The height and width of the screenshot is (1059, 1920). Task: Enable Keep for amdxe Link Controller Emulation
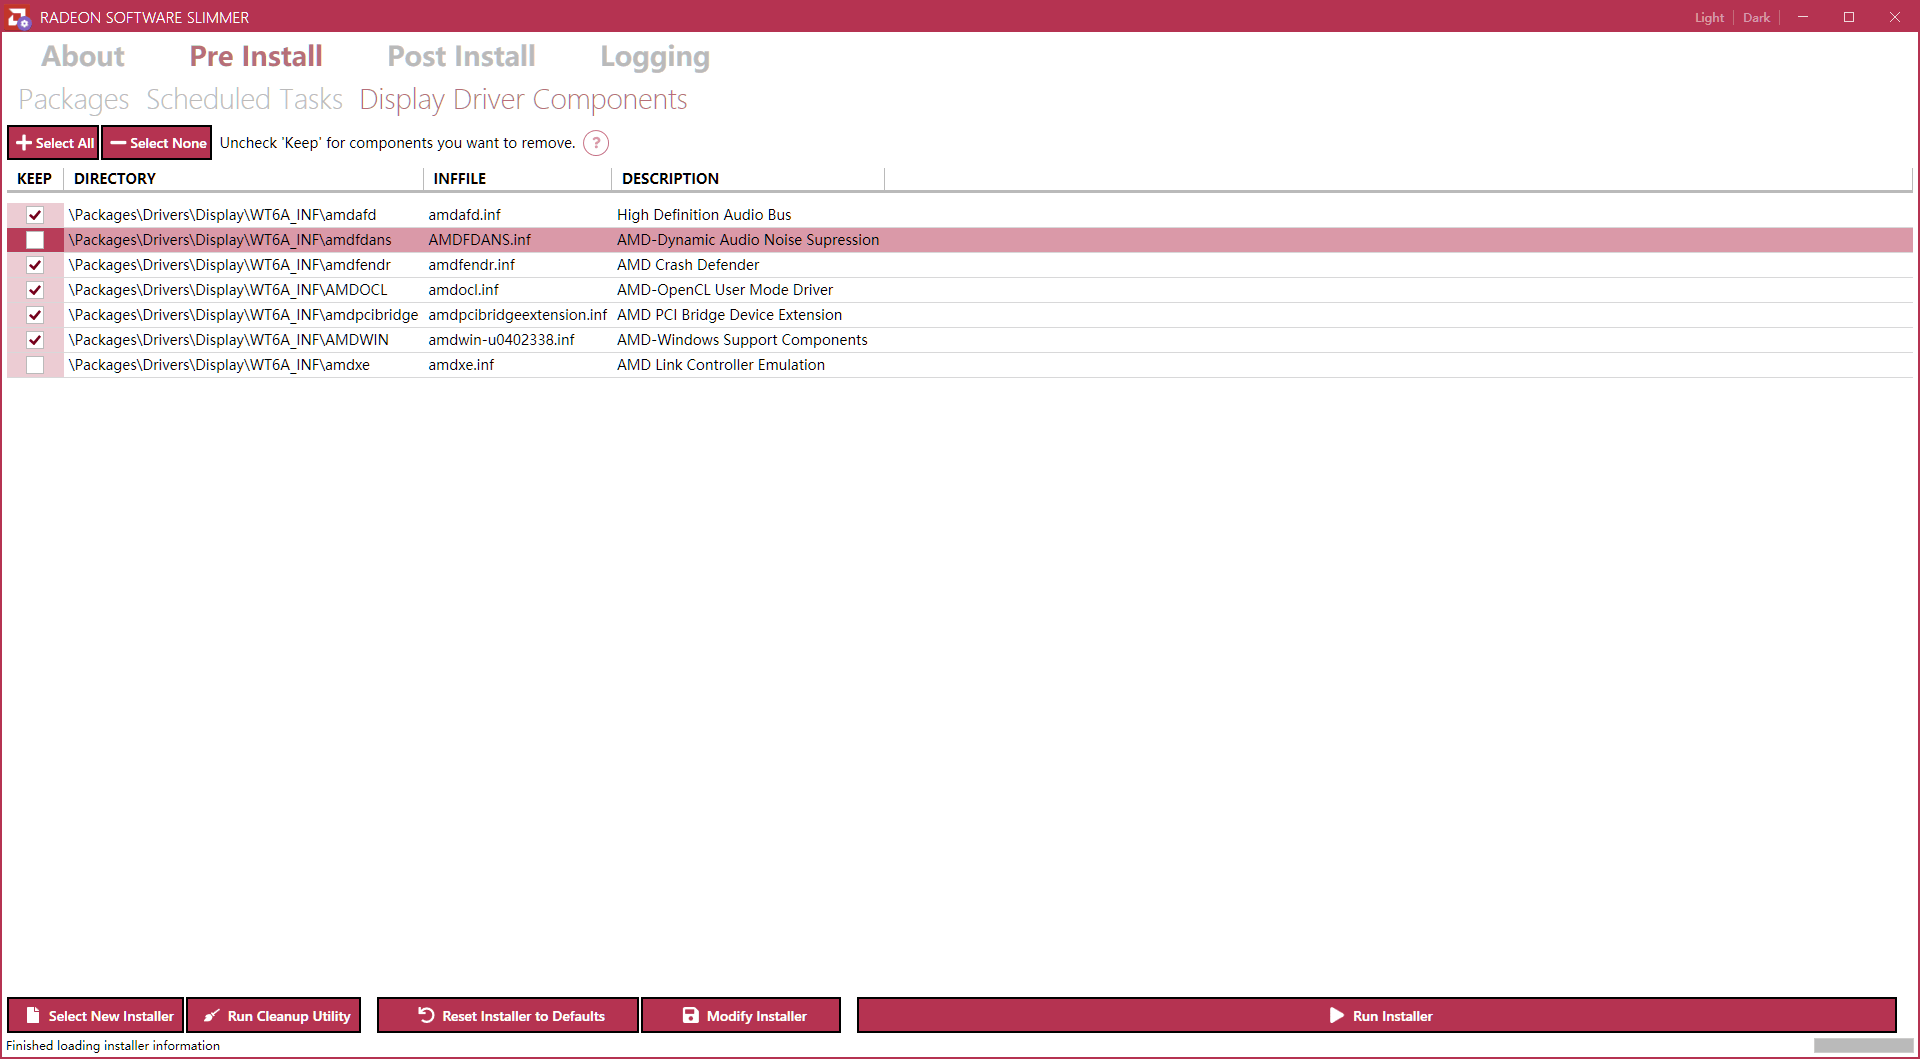[35, 365]
